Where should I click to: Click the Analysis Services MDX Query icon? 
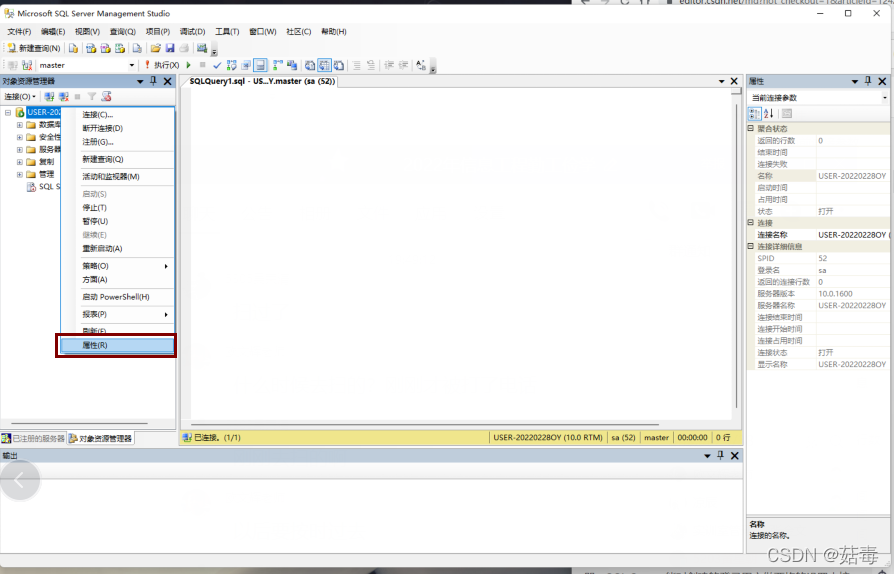pos(91,48)
